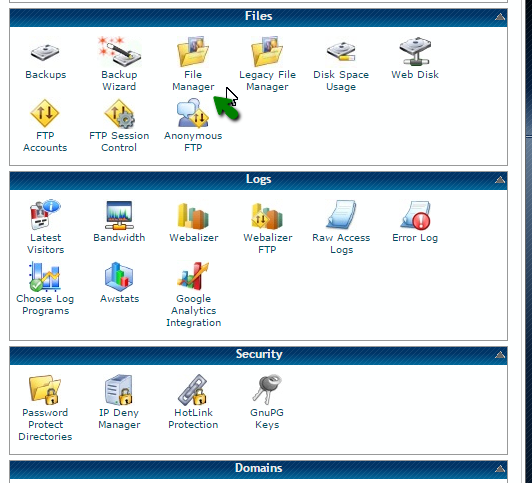Screen dimensions: 532x483
Task: Open the Disk Space Usage icon
Action: coord(341,52)
